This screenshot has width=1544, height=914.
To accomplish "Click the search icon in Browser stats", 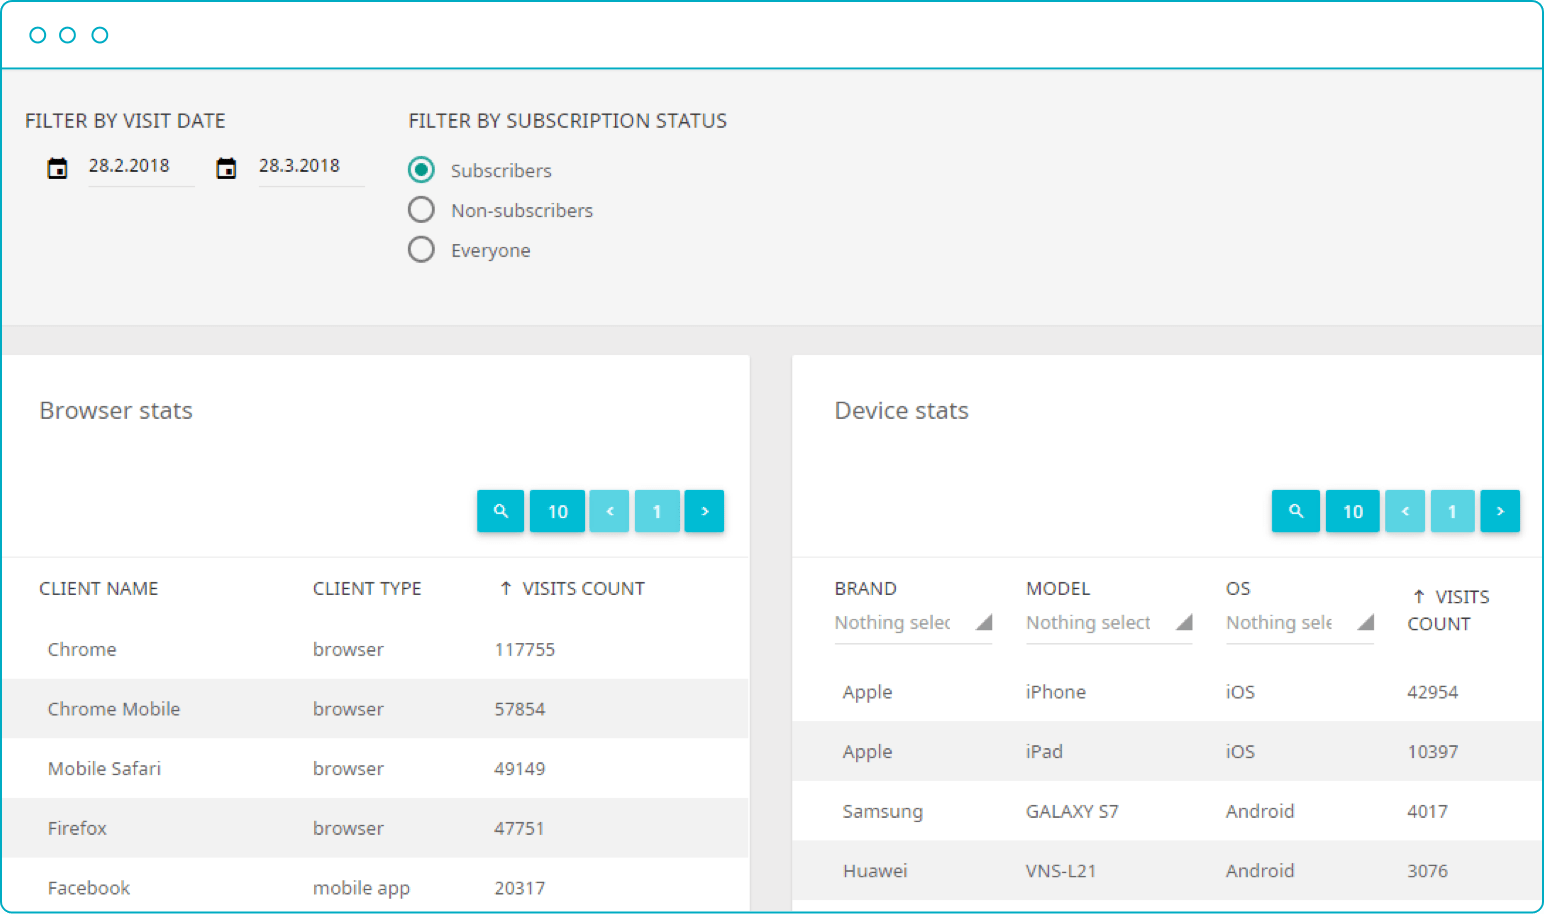I will coord(500,511).
